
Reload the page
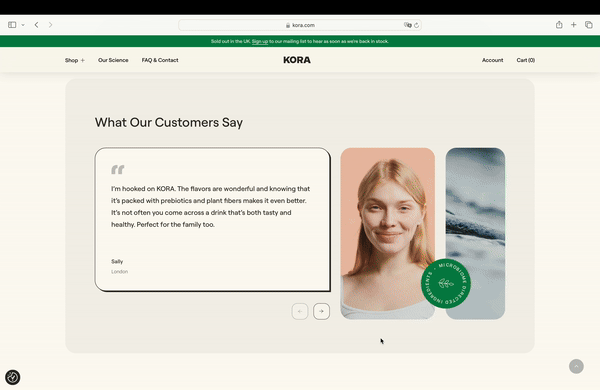417,25
